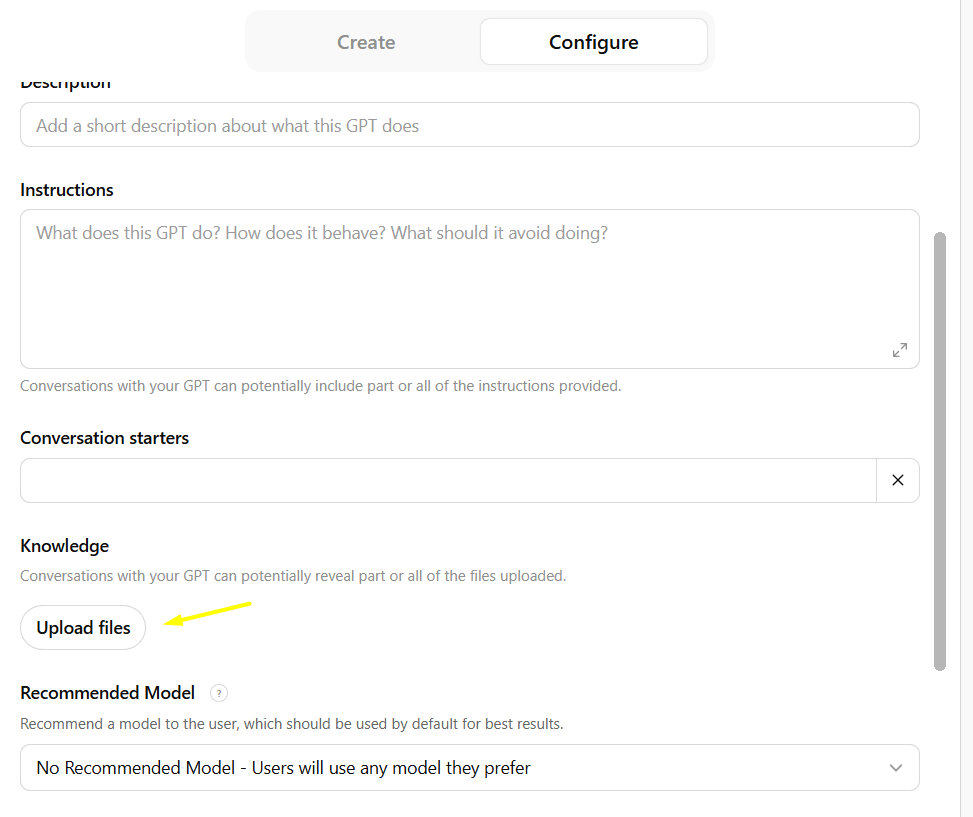The width and height of the screenshot is (973, 817).
Task: Click the vertical scrollbar thumb
Action: click(939, 452)
